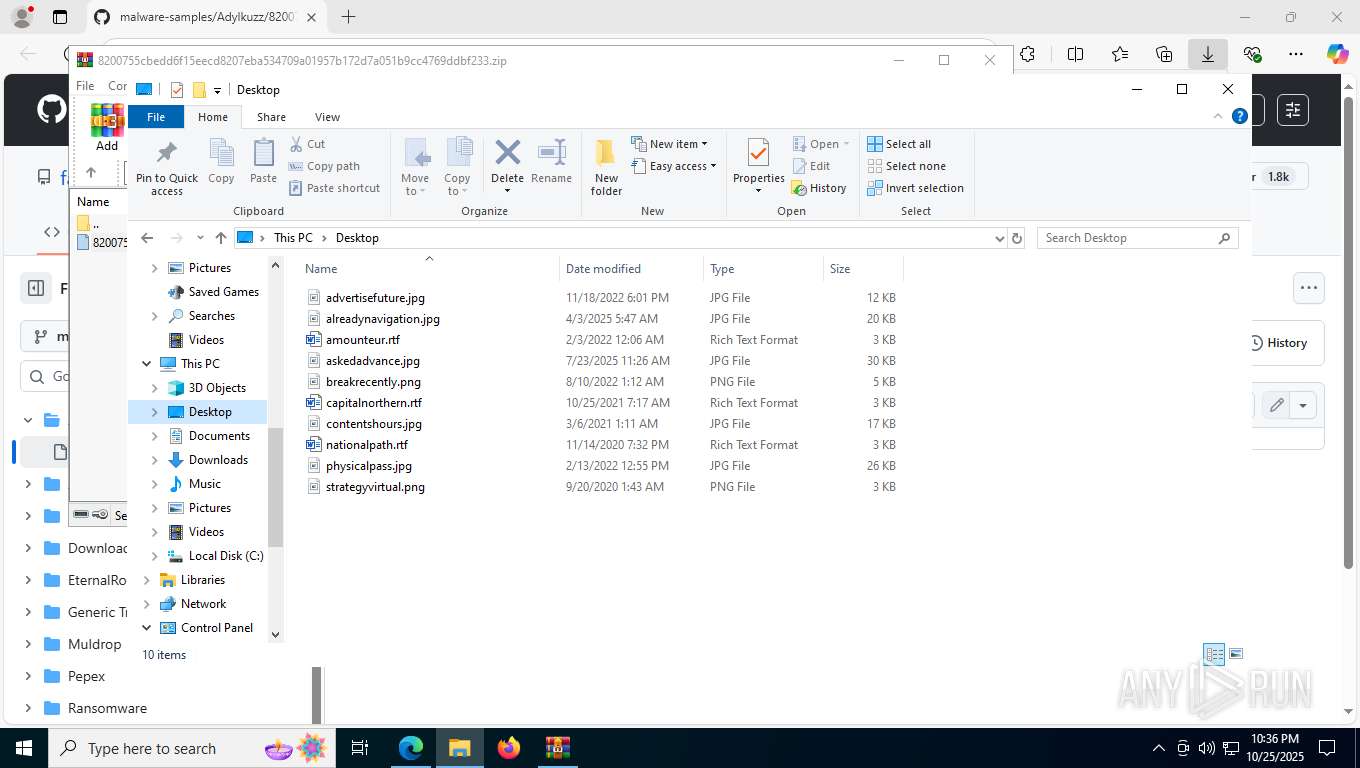Switch to the View ribbon tab
1360x768 pixels.
coord(327,117)
